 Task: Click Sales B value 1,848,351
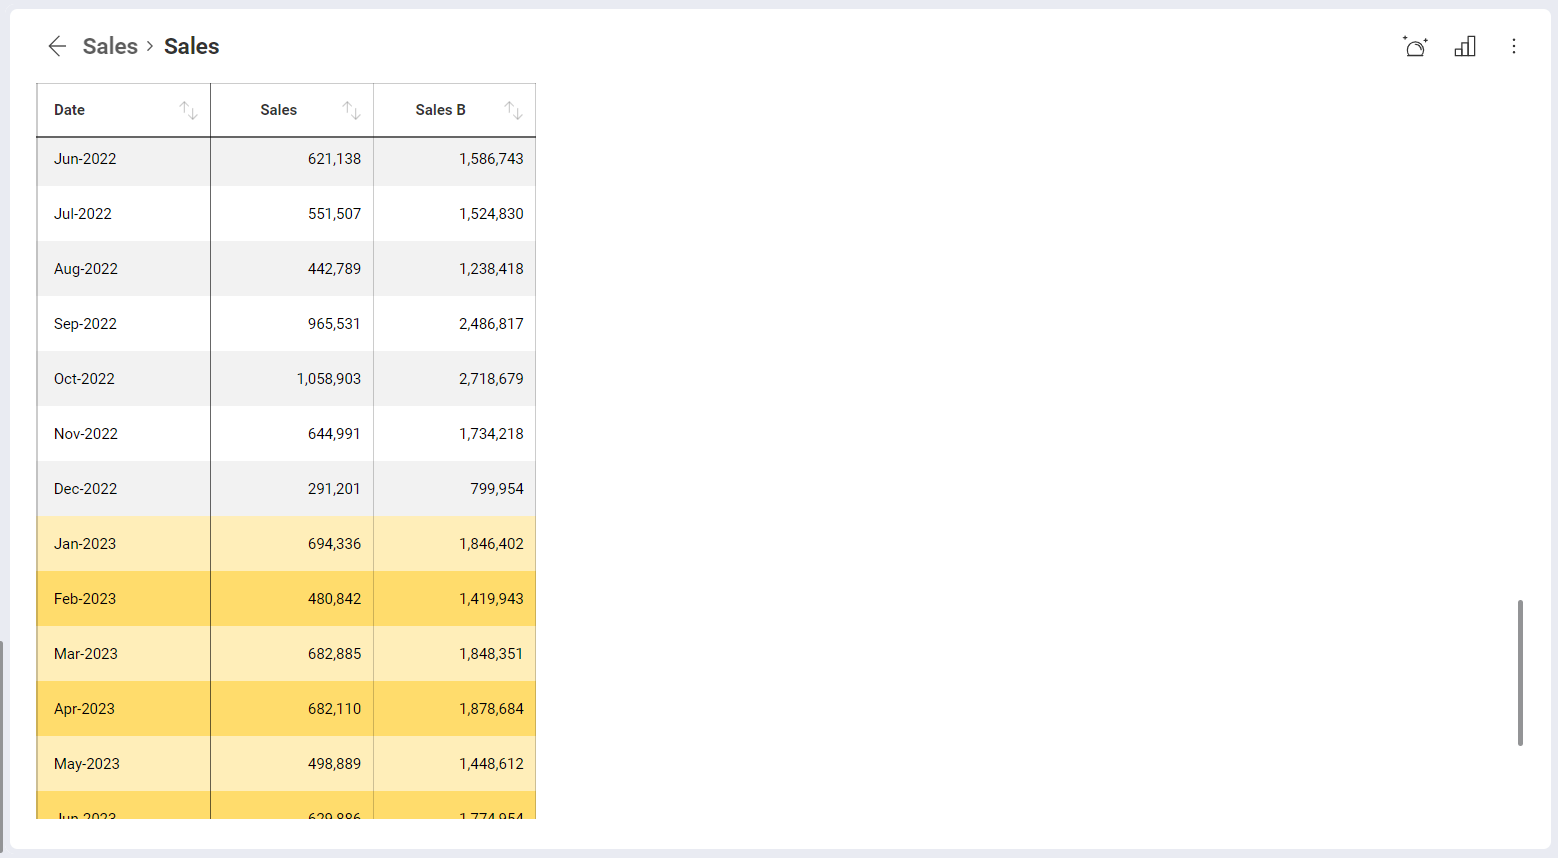tap(491, 654)
